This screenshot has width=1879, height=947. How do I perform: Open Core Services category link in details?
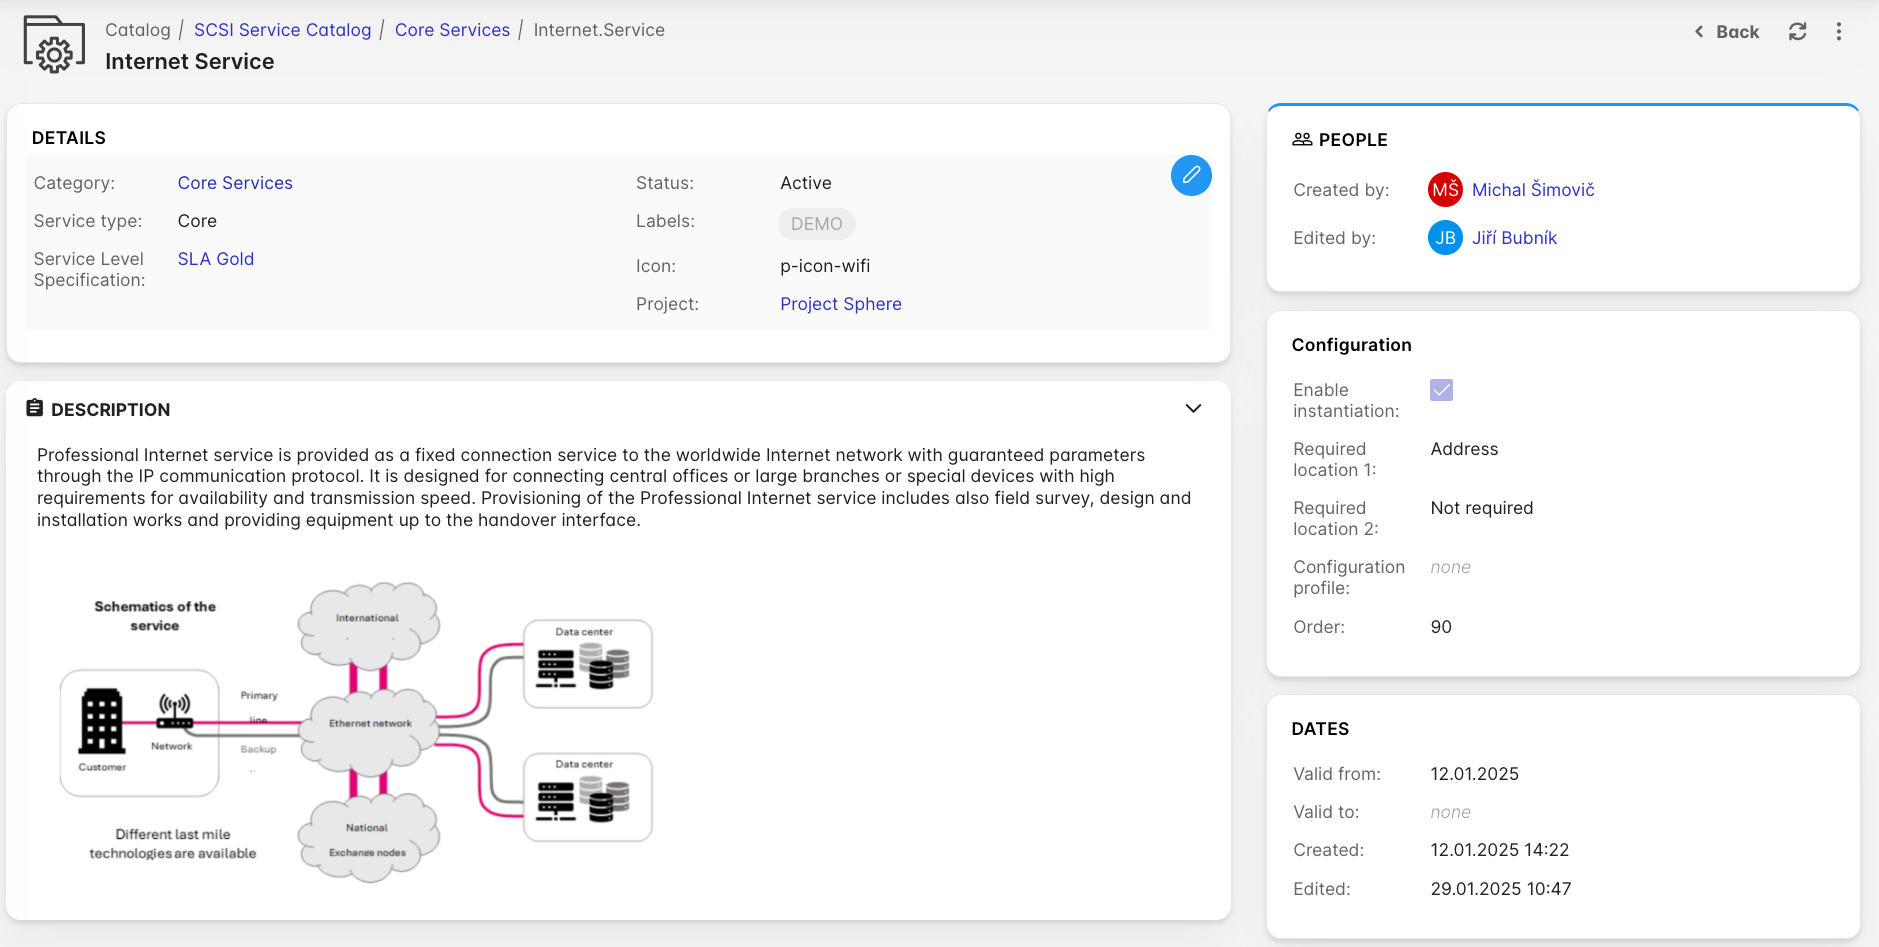point(235,183)
